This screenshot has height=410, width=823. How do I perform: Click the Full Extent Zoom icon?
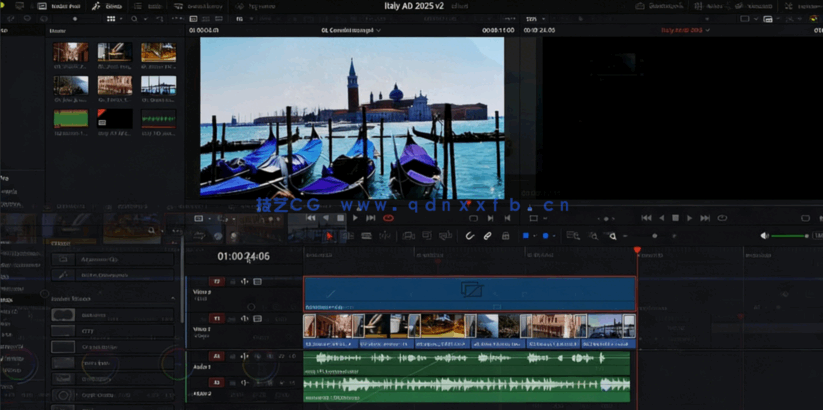click(573, 236)
